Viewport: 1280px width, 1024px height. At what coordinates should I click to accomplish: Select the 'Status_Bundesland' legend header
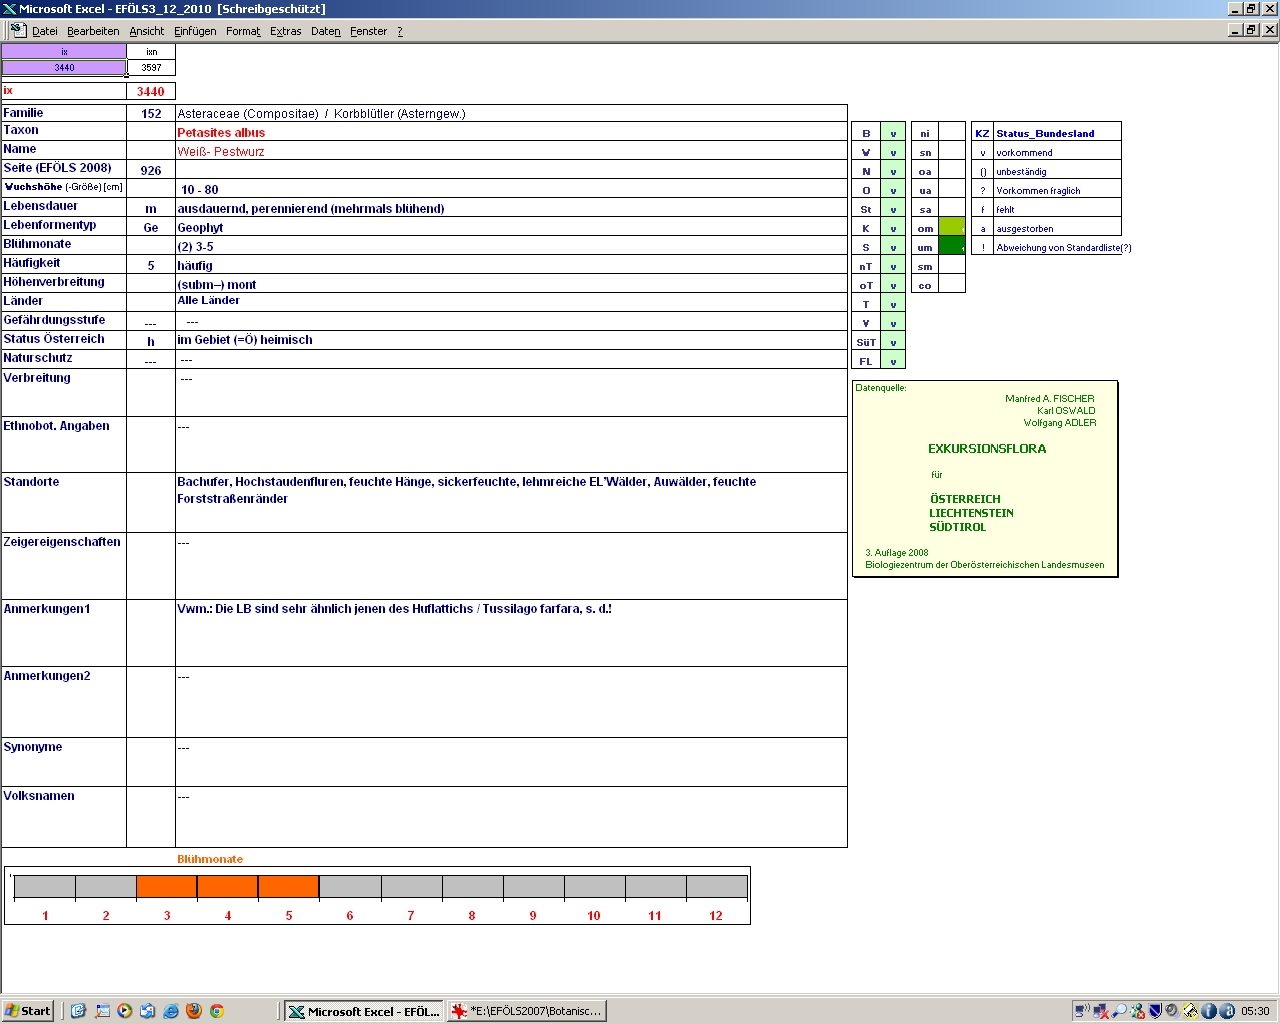(1057, 133)
